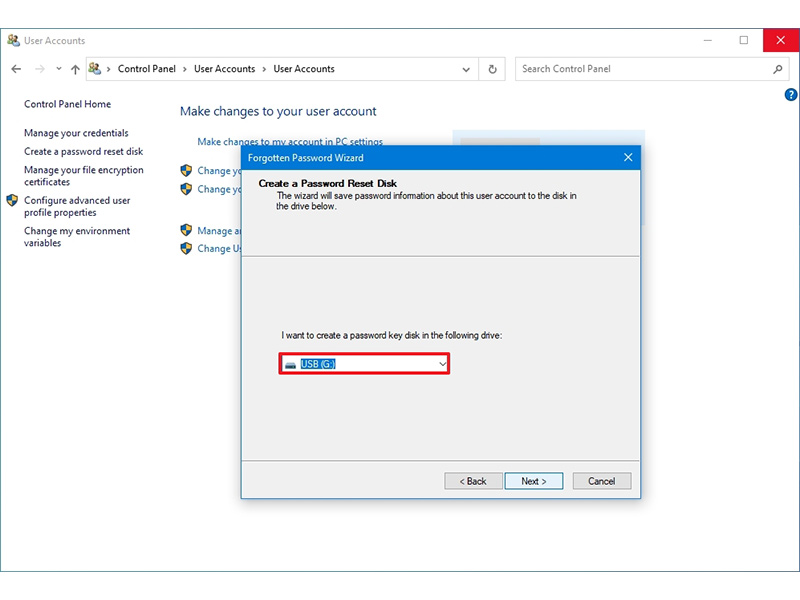Maximize the User Accounts window
This screenshot has height=600, width=800.
point(744,40)
